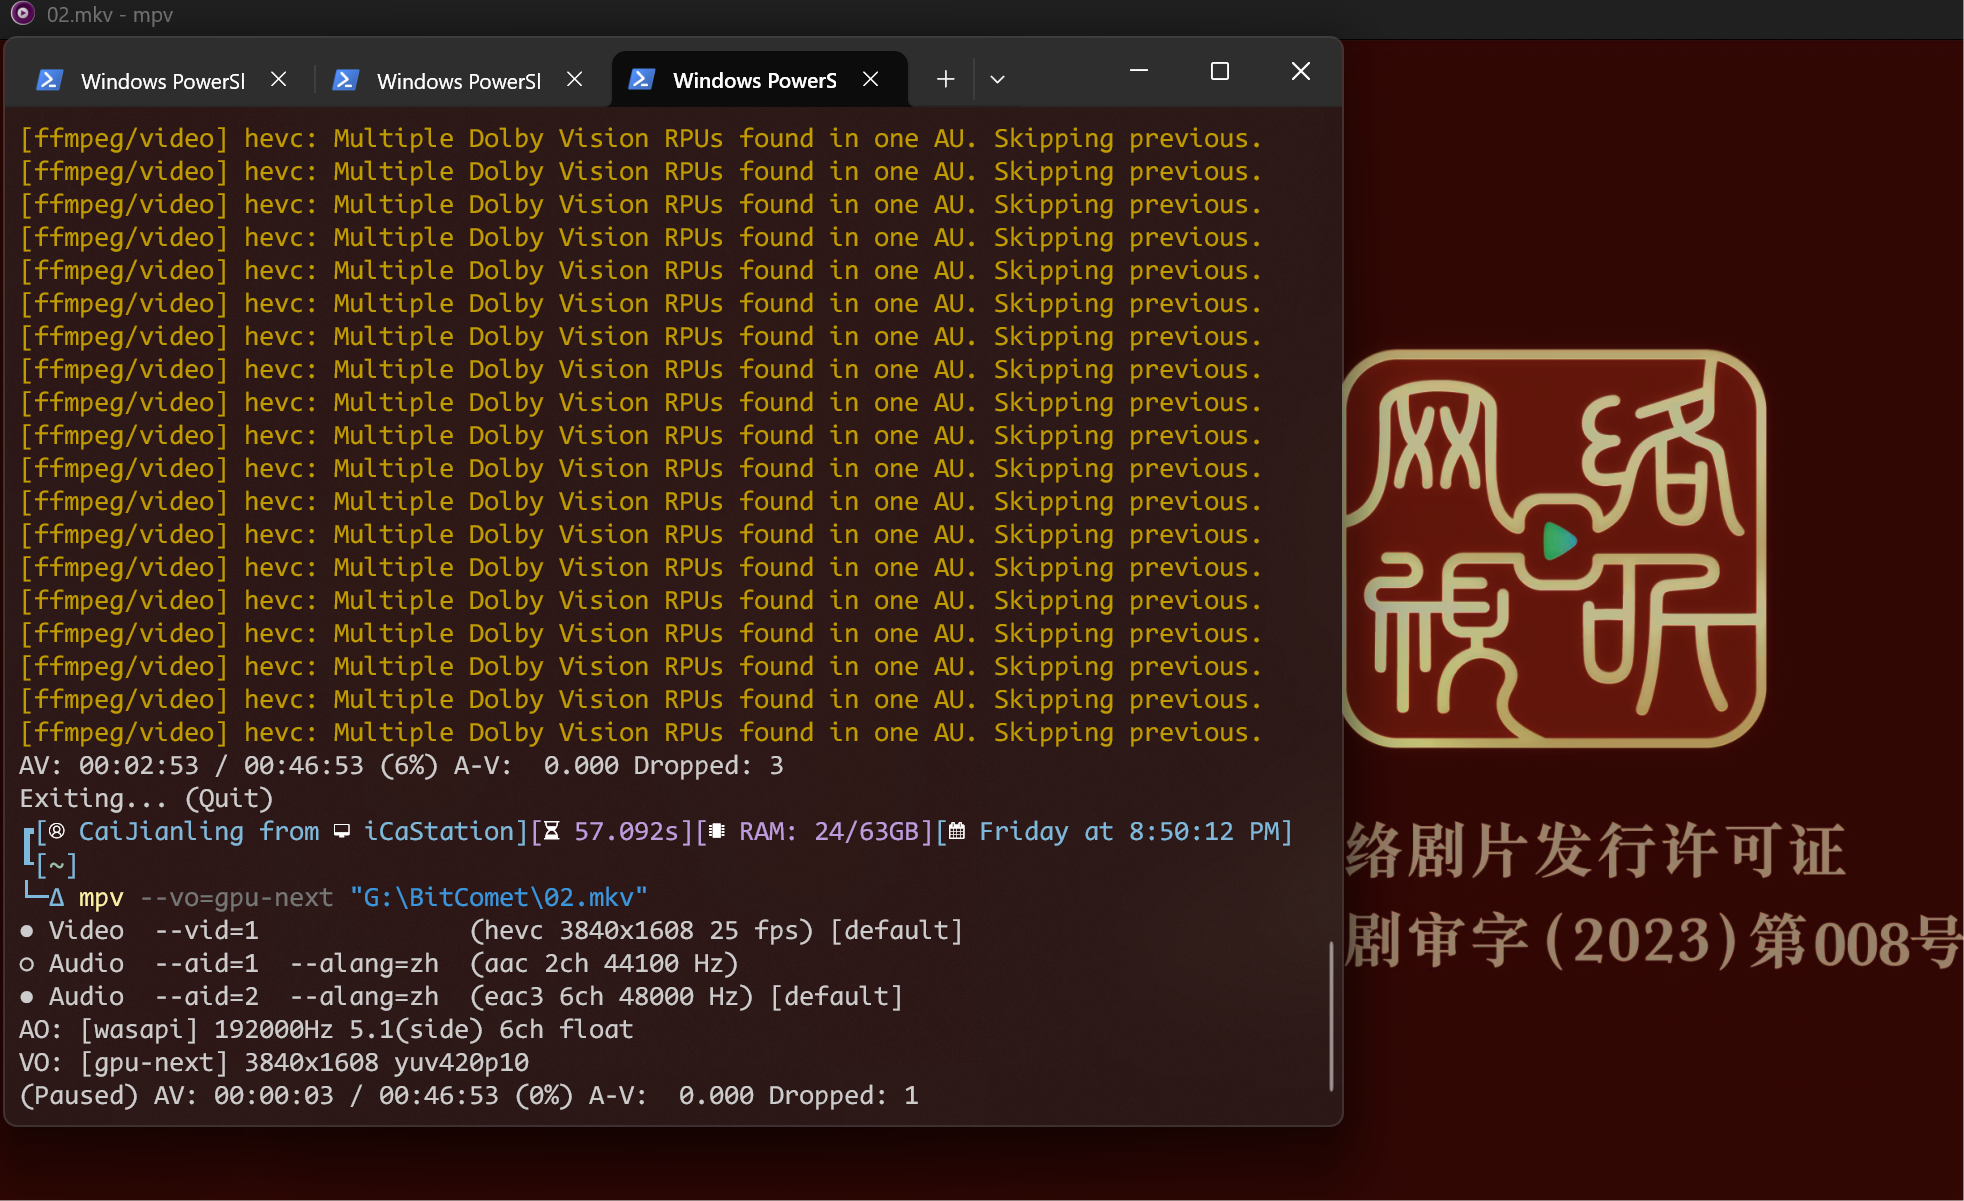This screenshot has width=1964, height=1201.
Task: Select the active third Windows PowerShell tab
Action: coord(759,80)
